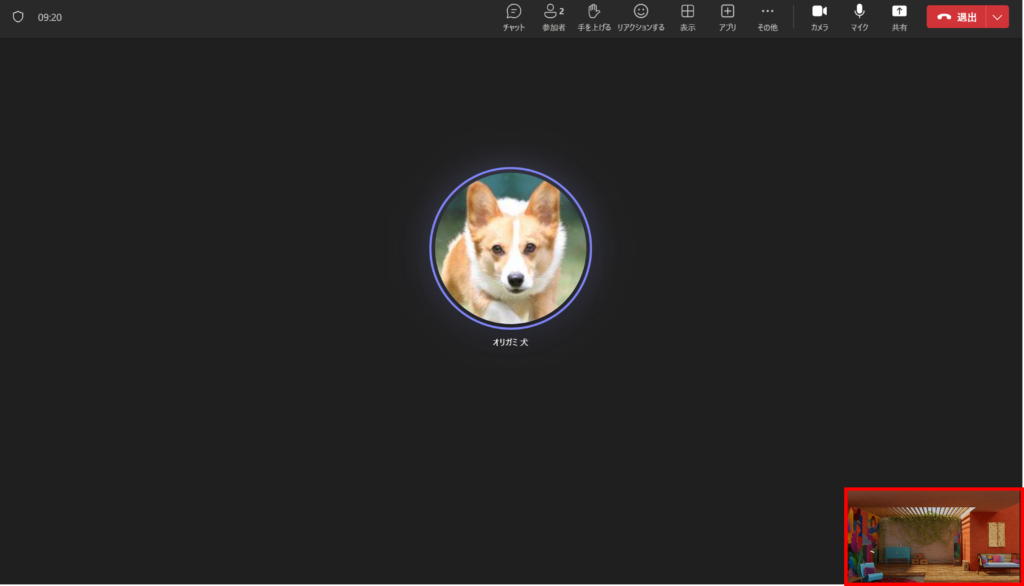The image size is (1024, 586).
Task: Click the 退出 leave text
Action: (x=966, y=17)
